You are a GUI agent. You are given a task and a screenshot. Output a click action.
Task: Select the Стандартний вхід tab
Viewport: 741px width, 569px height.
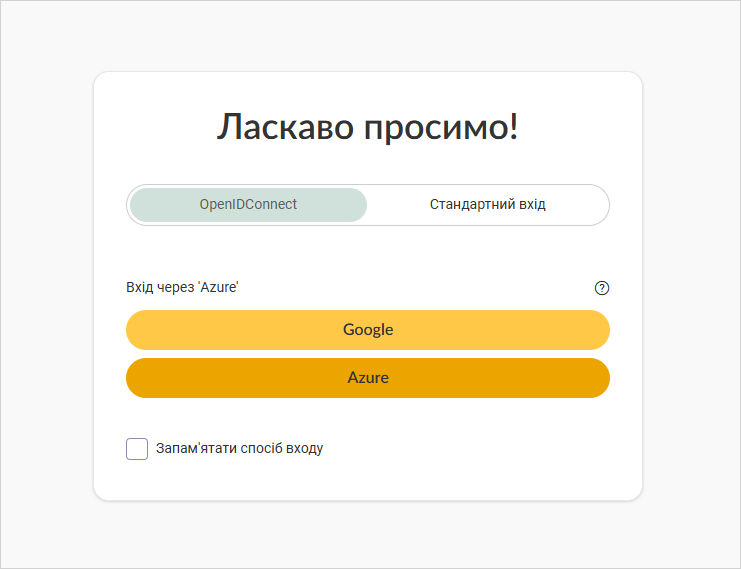487,205
